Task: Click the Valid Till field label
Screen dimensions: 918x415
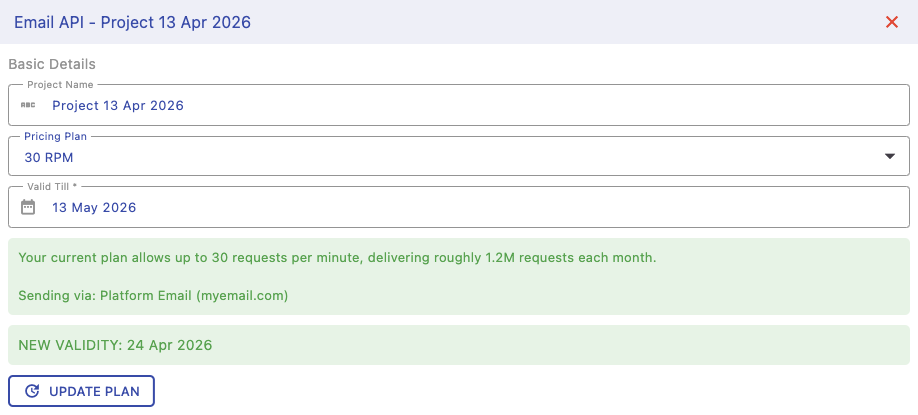Action: pos(52,187)
